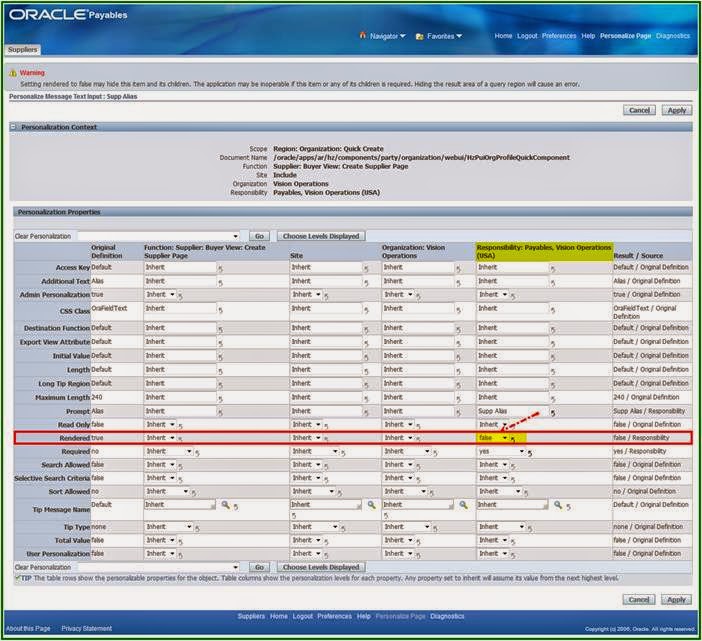Click the search icon in Site-level Tip Message Name
This screenshot has width=702, height=641.
[x=371, y=505]
